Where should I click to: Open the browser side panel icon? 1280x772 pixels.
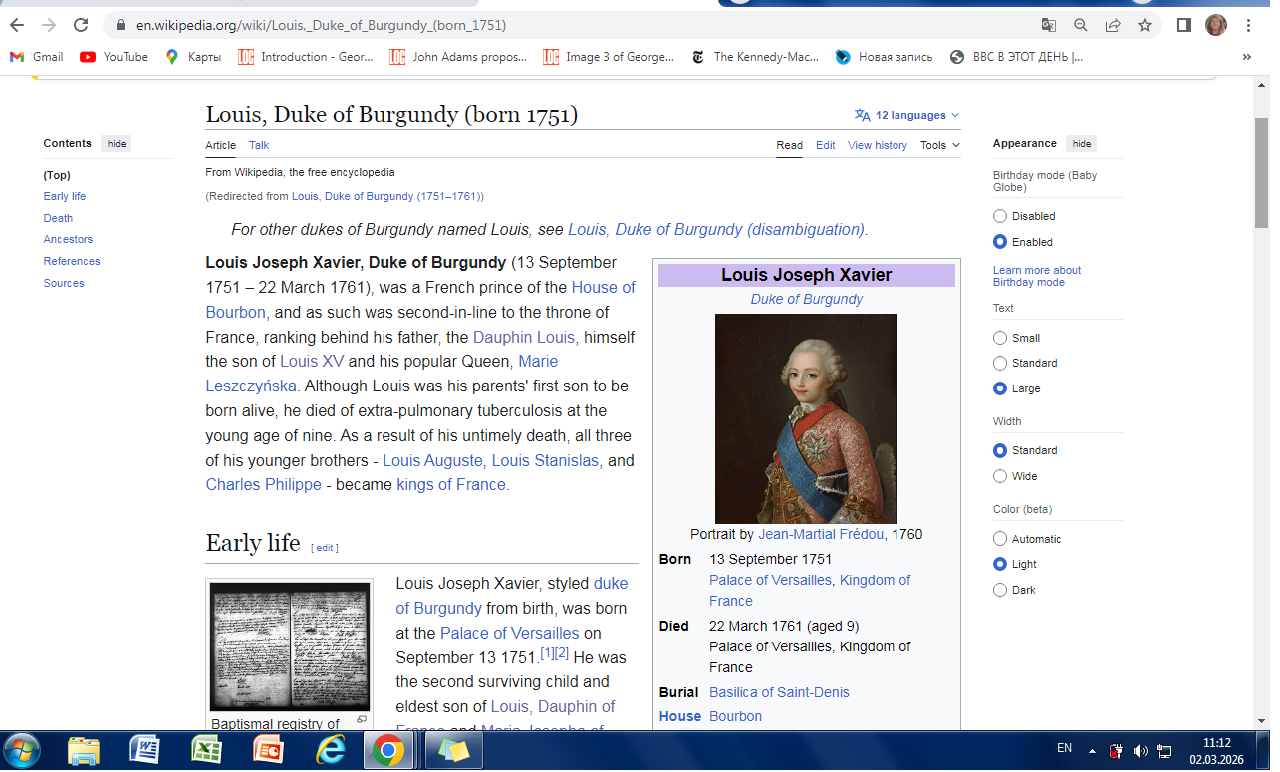tap(1184, 25)
